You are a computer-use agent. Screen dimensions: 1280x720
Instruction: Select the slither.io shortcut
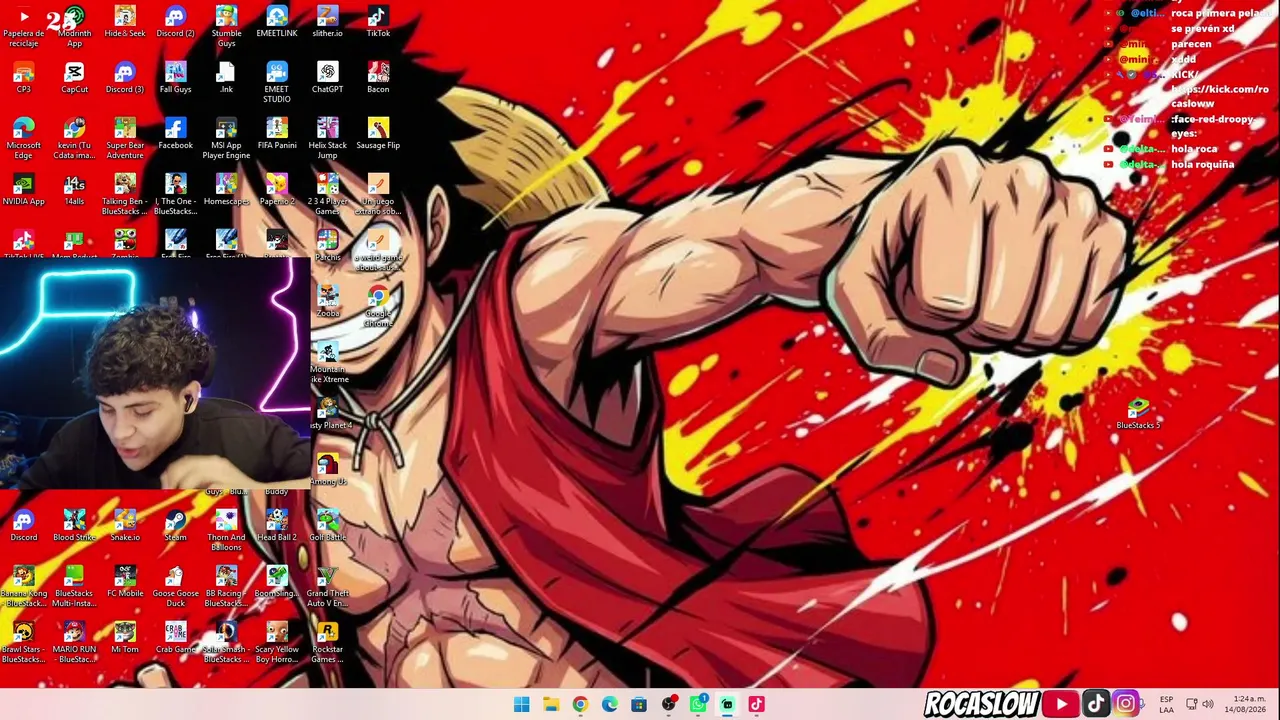tap(327, 22)
